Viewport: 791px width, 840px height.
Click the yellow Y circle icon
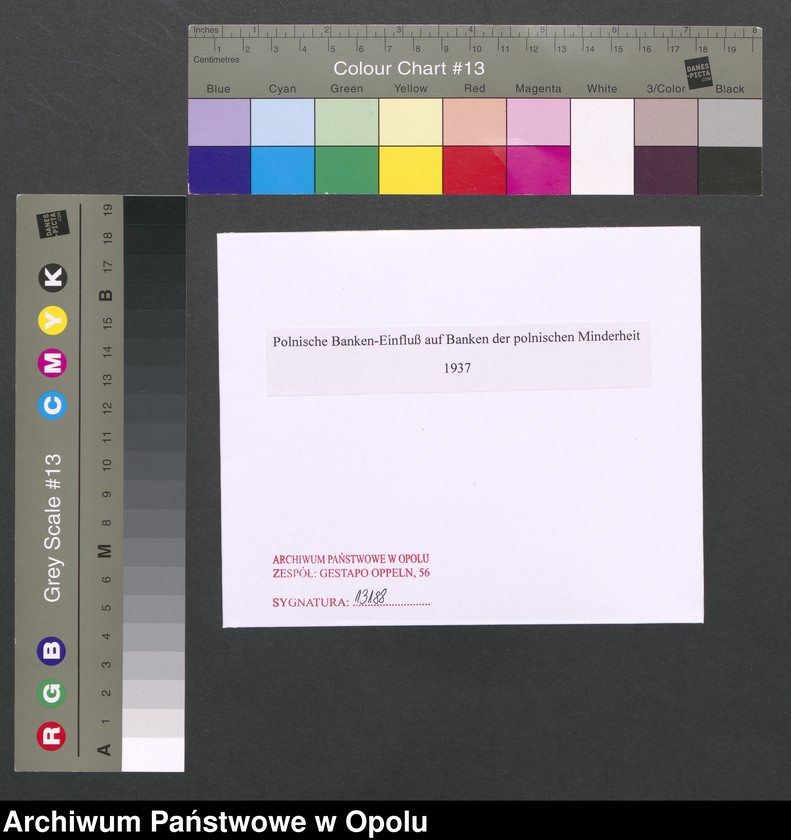pos(52,320)
